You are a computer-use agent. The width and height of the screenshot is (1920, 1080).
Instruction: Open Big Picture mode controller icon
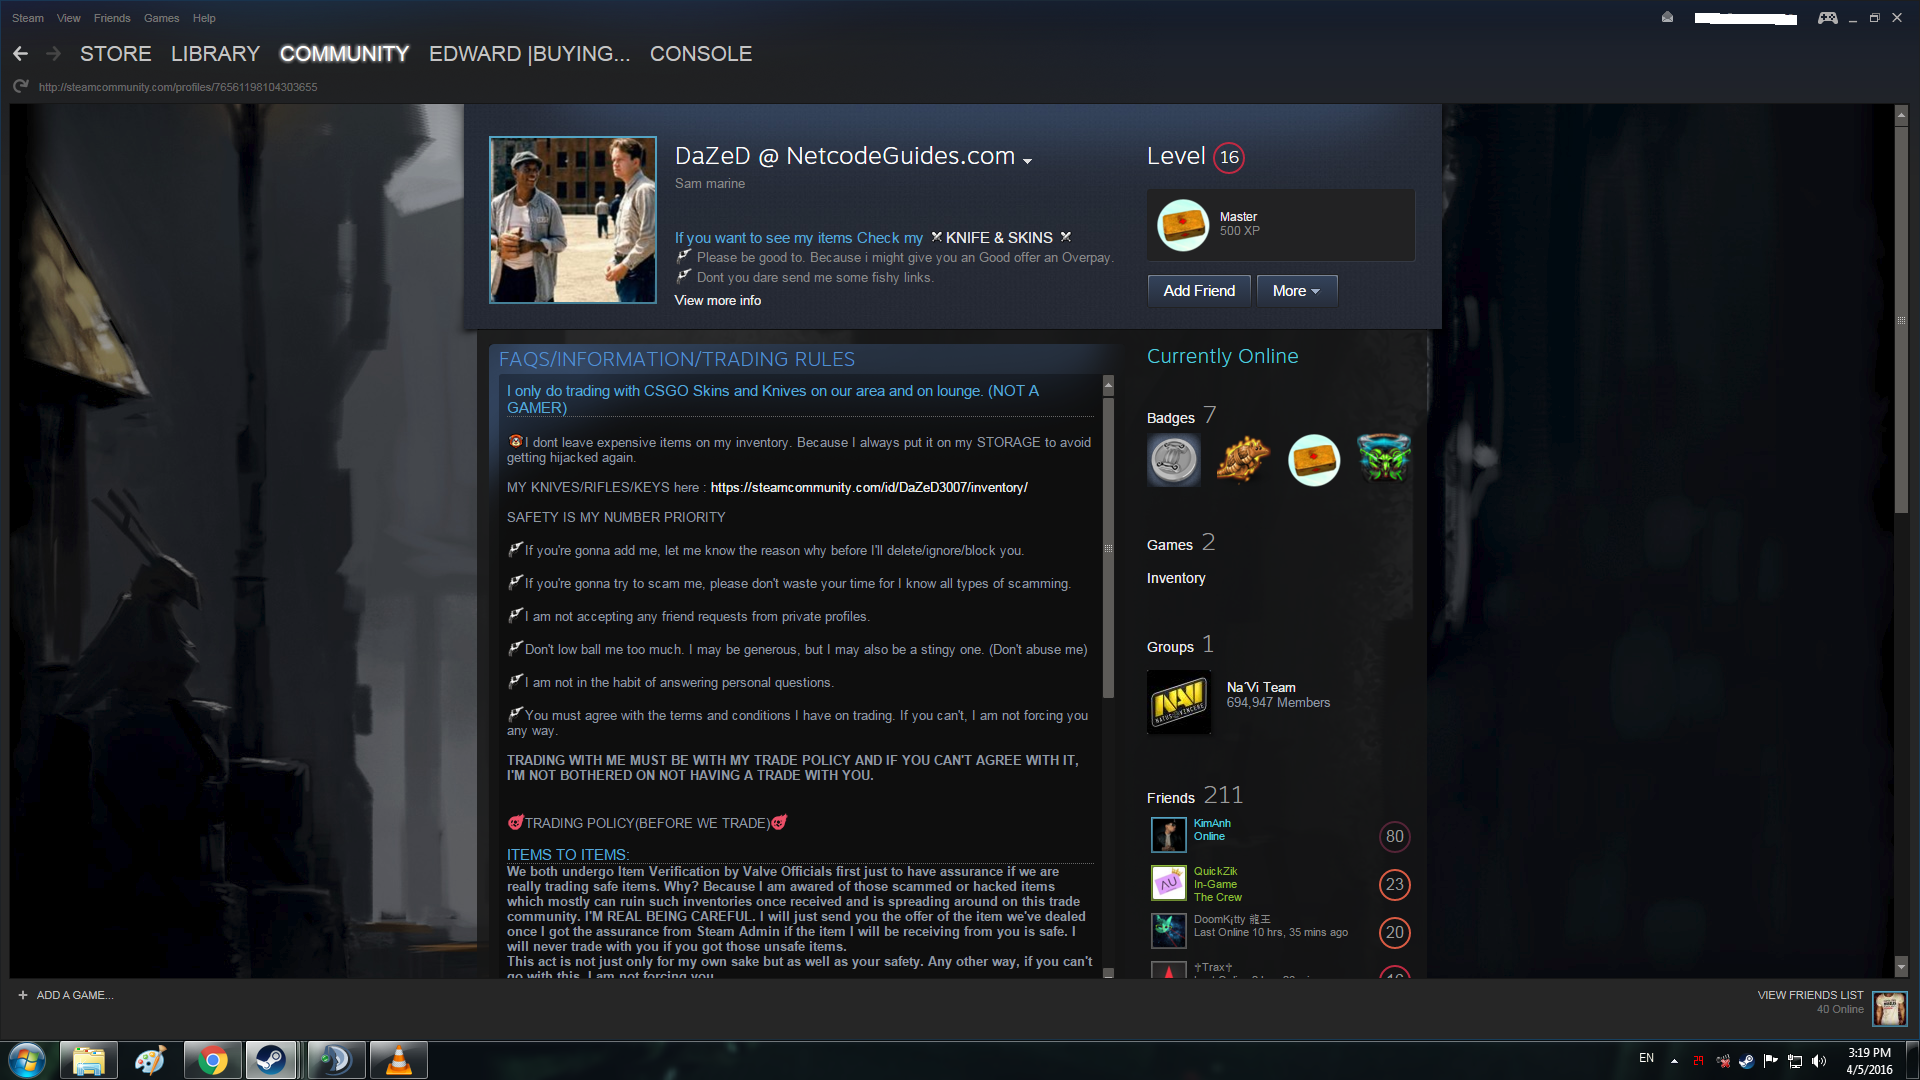[x=1827, y=18]
